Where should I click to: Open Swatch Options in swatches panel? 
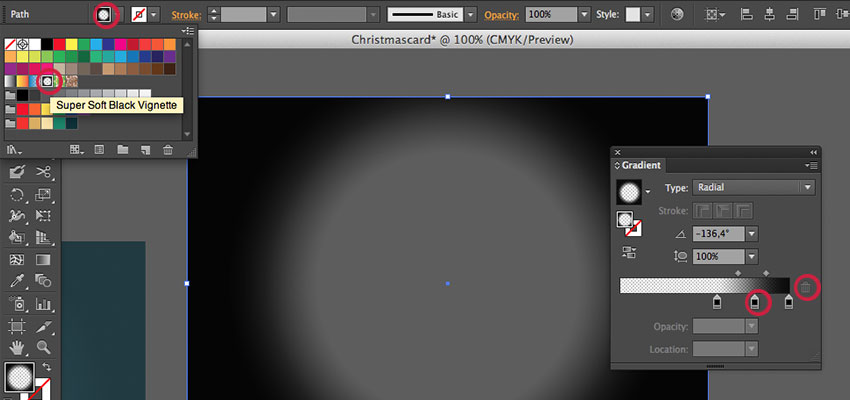99,150
